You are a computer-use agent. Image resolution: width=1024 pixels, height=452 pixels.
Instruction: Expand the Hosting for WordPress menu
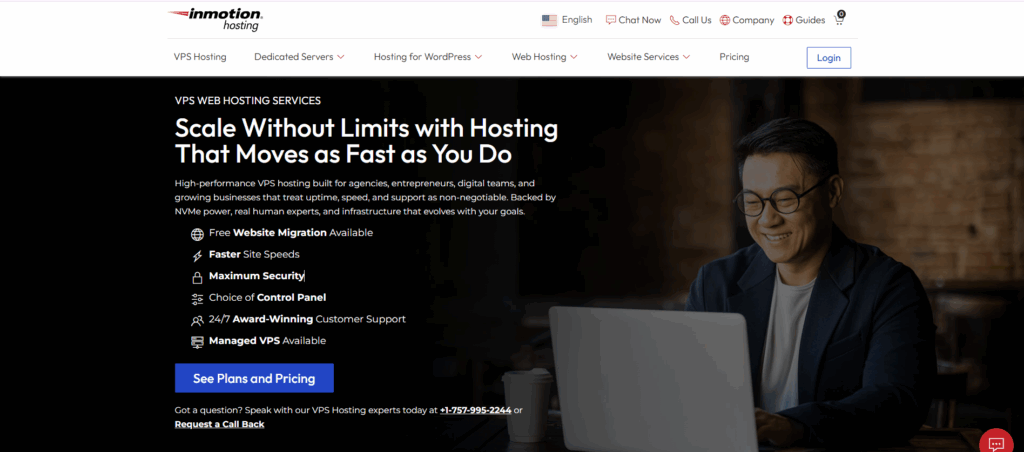(428, 57)
